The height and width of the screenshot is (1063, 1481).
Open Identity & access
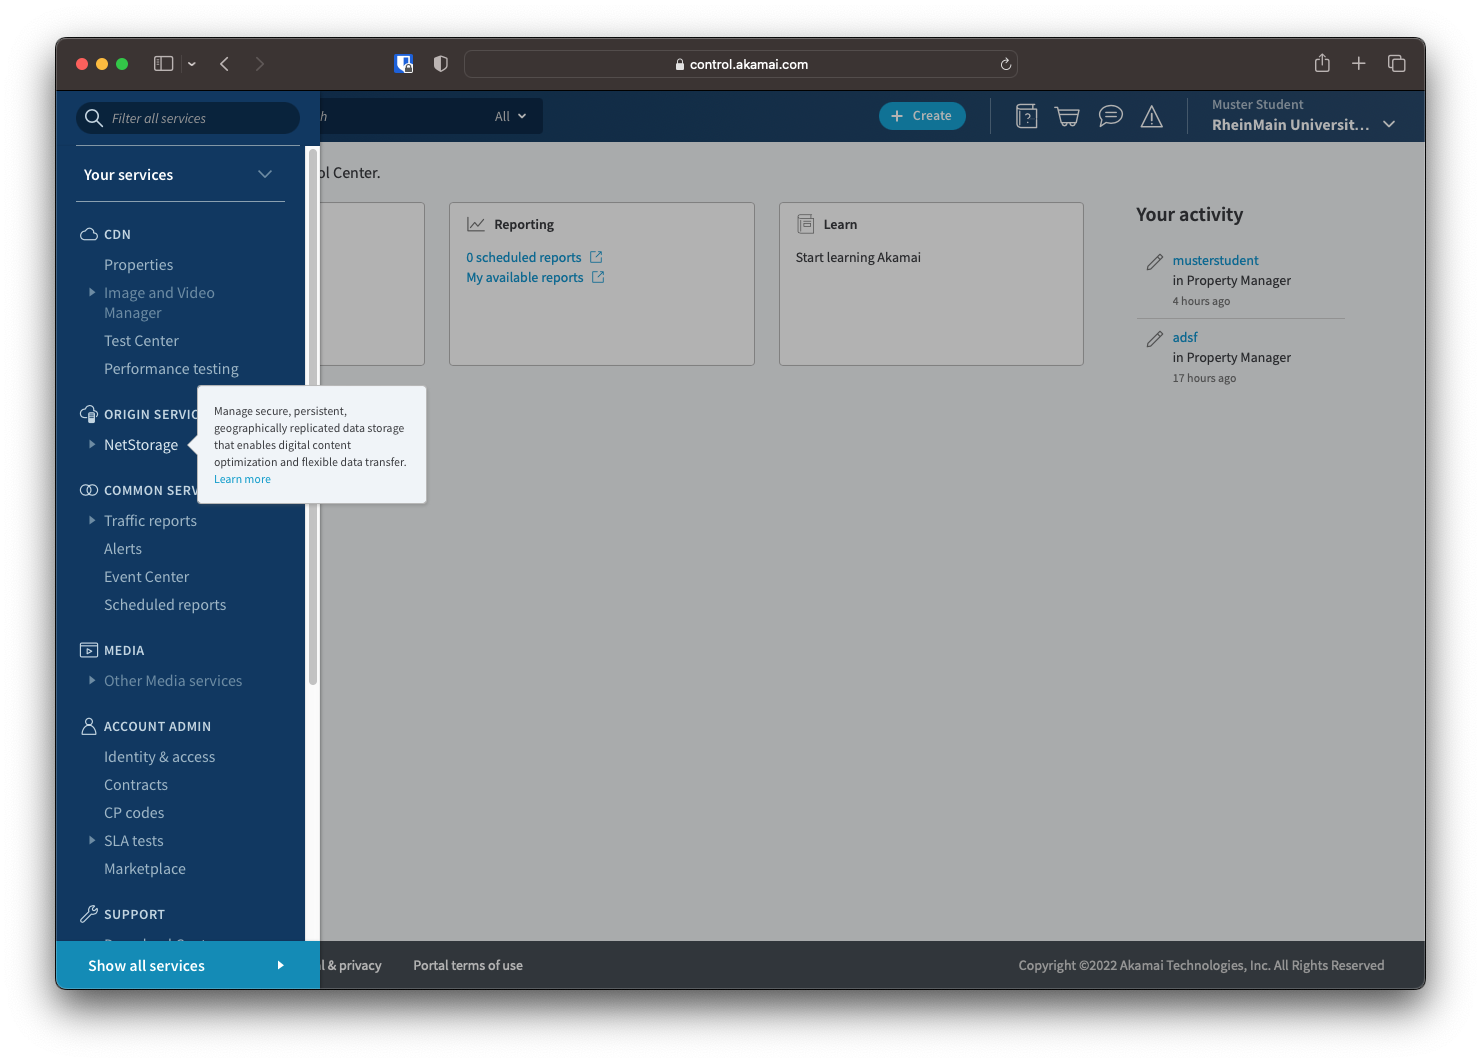point(160,757)
